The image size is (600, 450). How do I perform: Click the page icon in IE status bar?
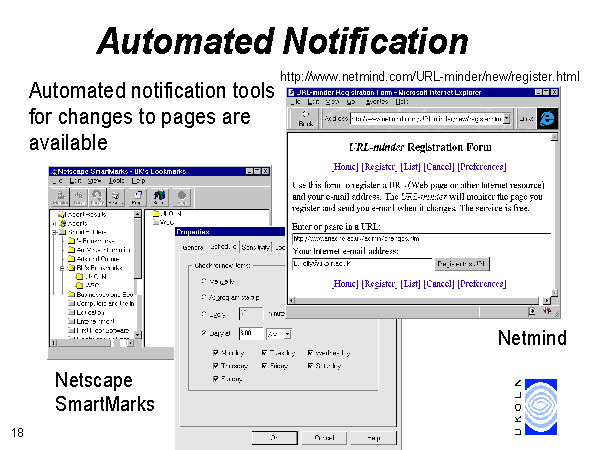coord(532,311)
